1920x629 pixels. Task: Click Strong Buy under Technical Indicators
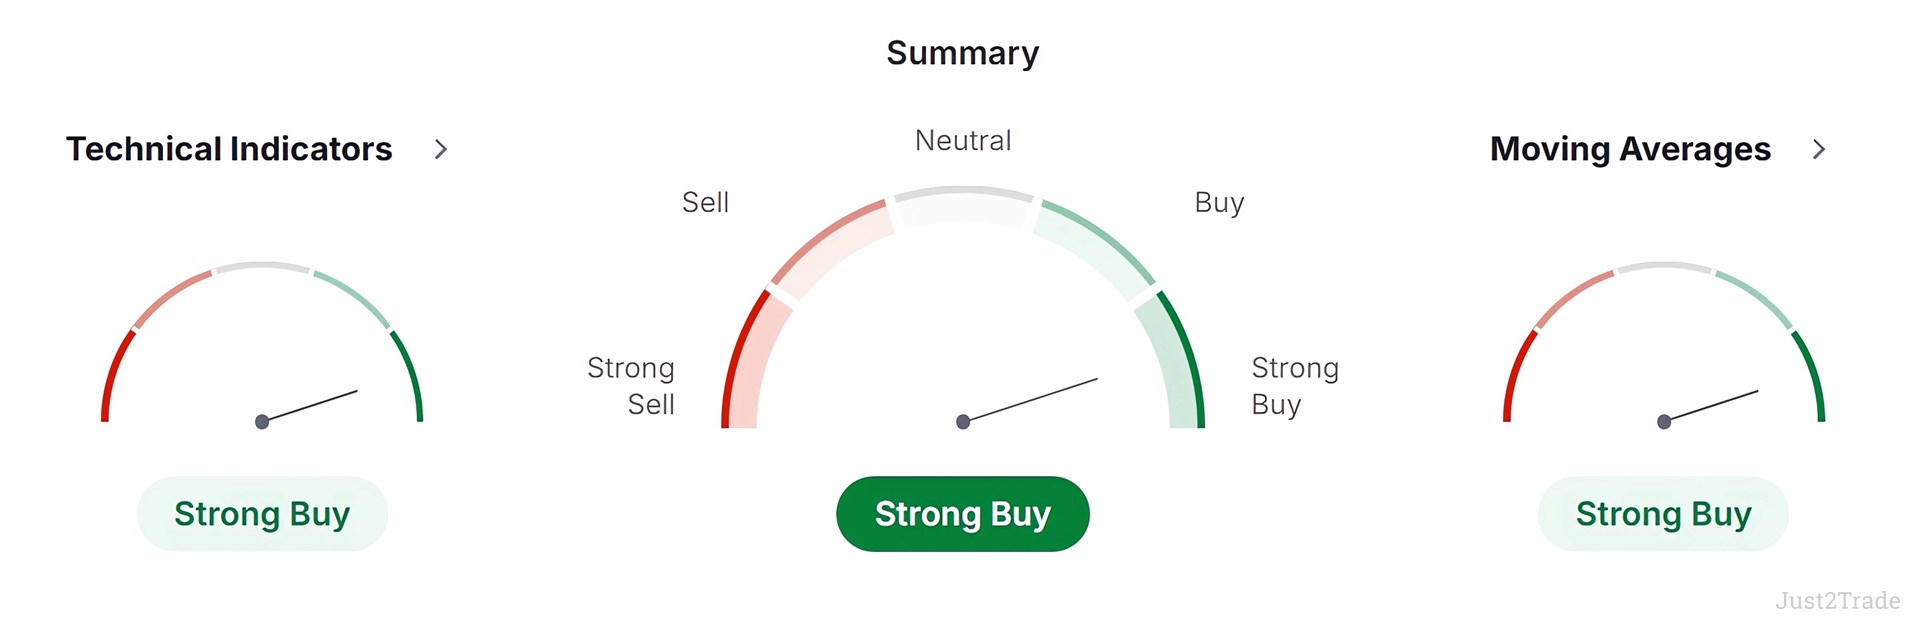point(262,514)
